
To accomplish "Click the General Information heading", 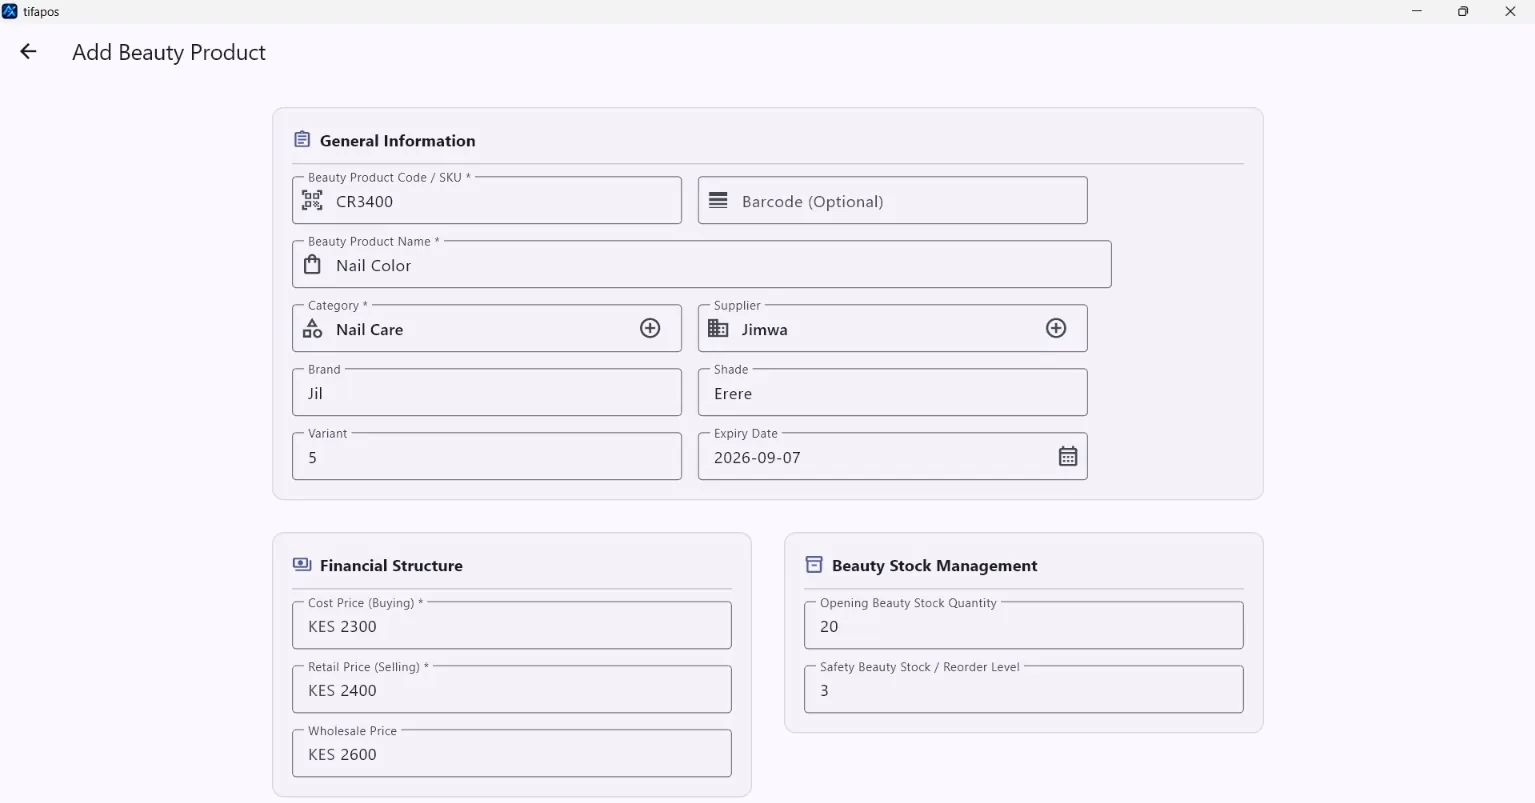I will click(x=397, y=140).
